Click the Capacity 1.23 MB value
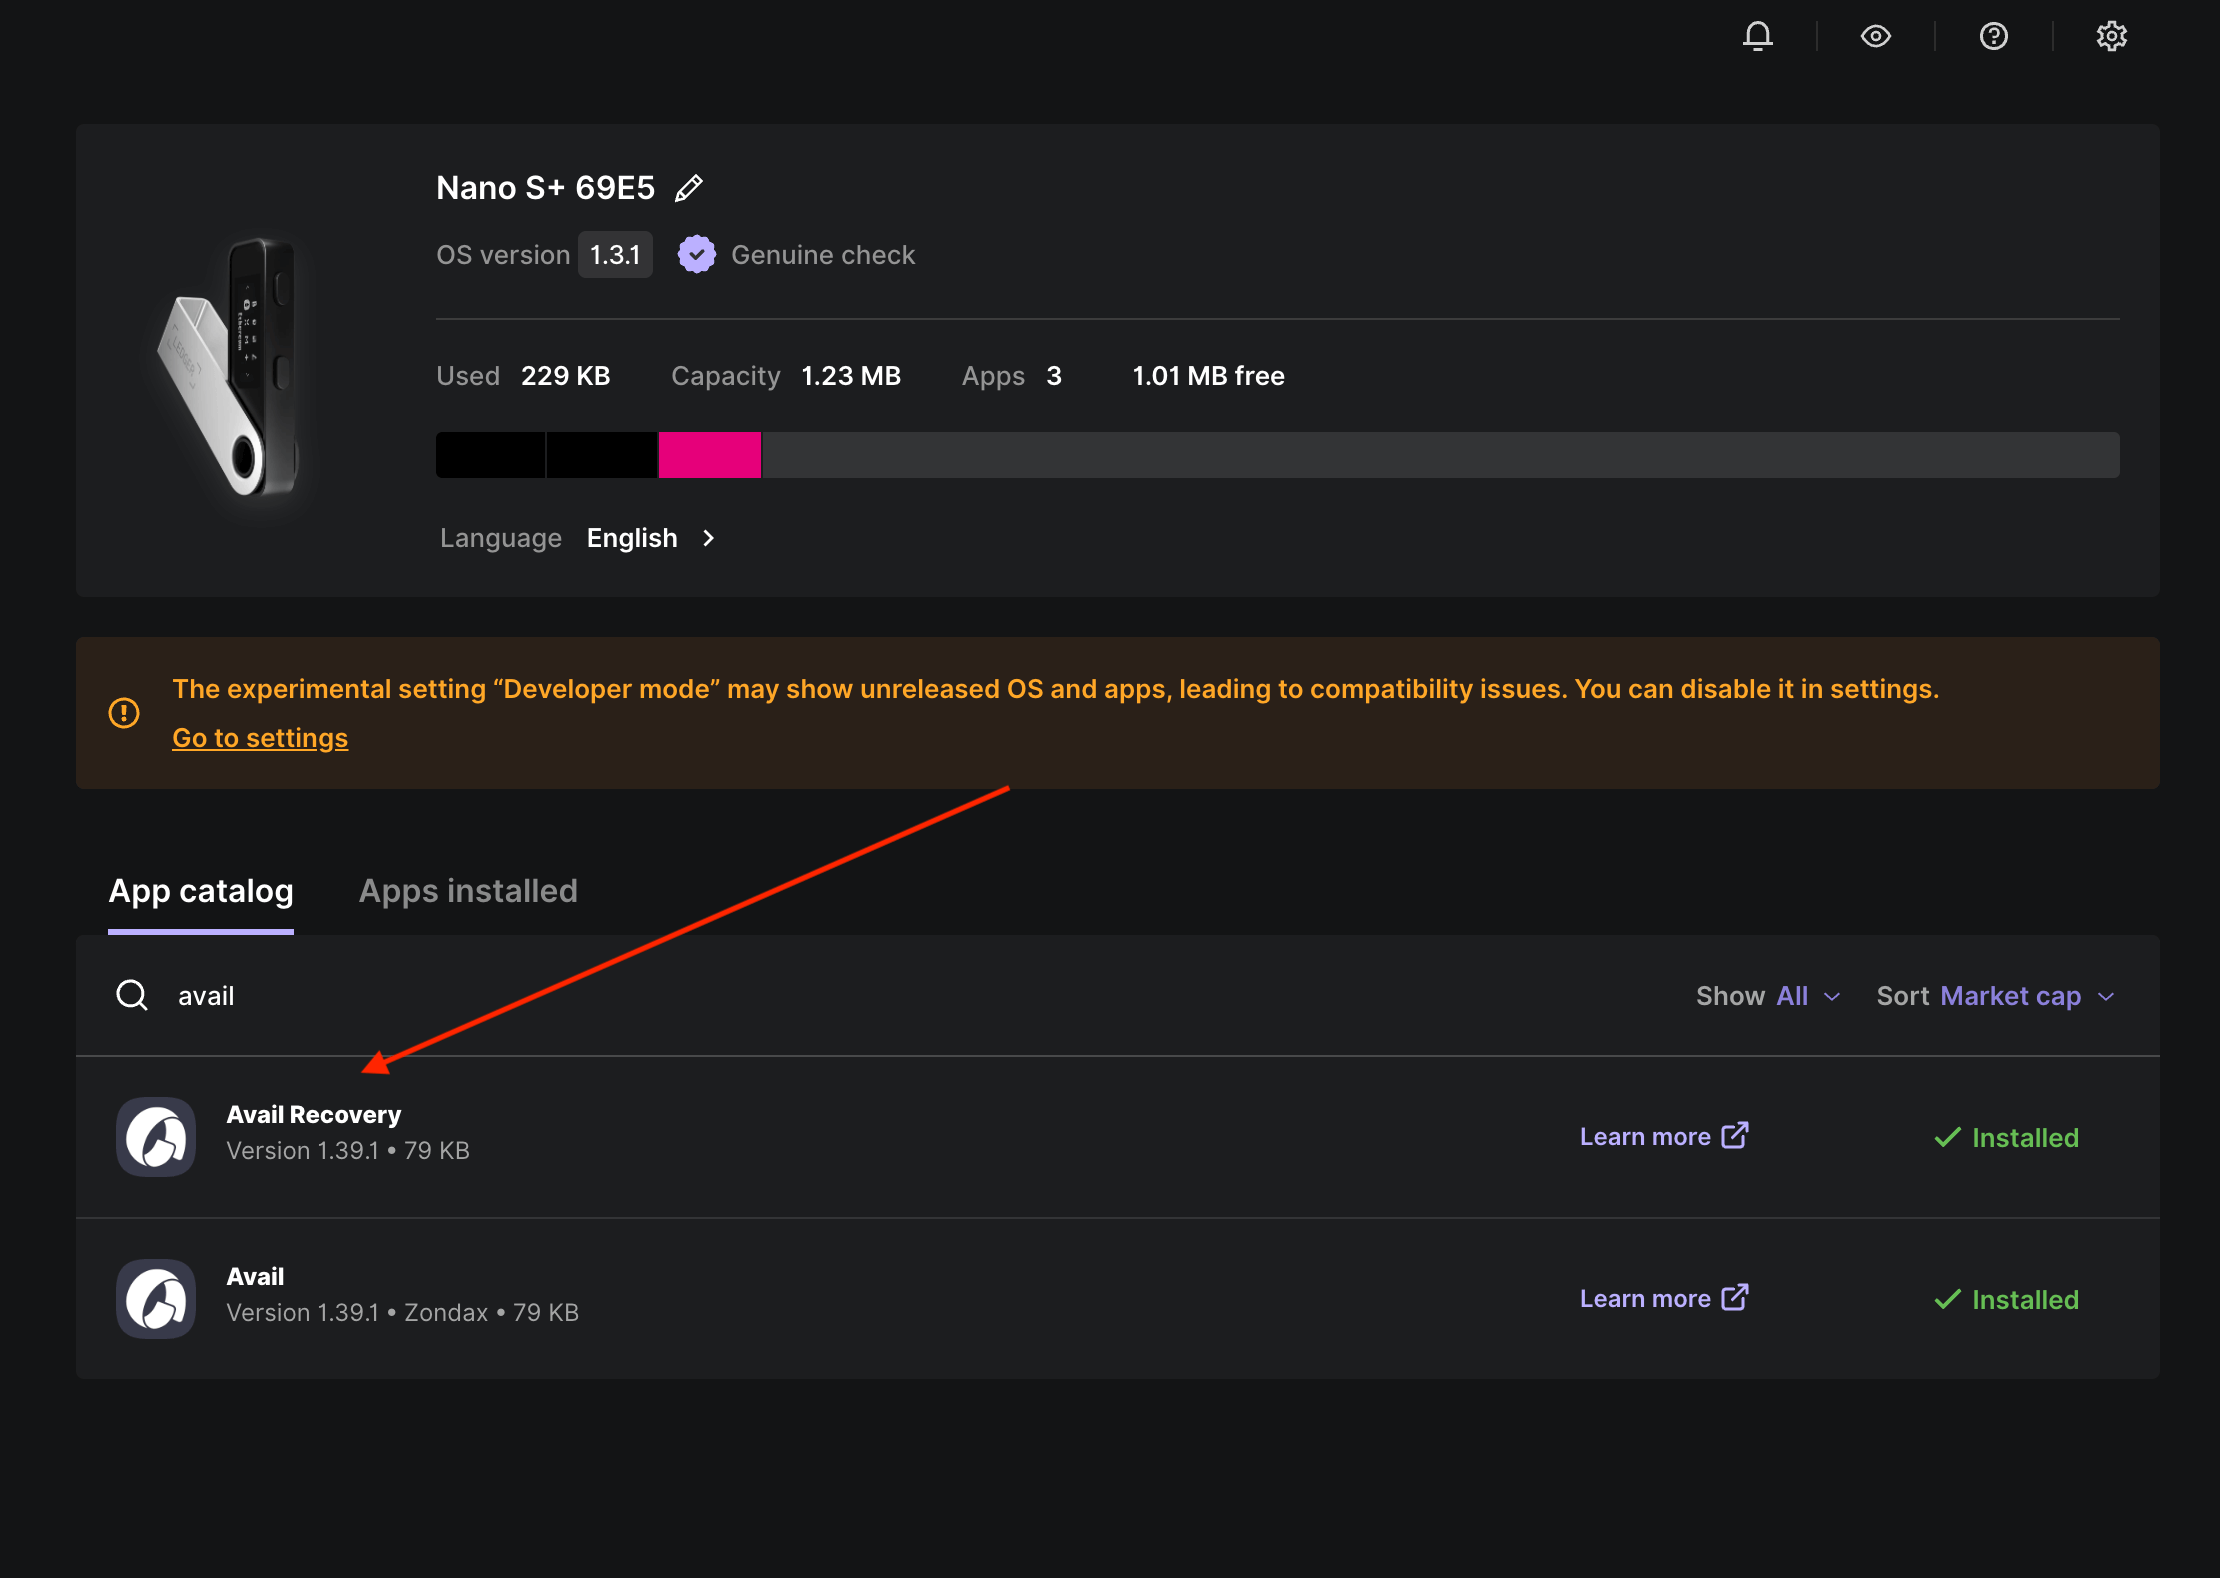The width and height of the screenshot is (2220, 1578). 851,376
